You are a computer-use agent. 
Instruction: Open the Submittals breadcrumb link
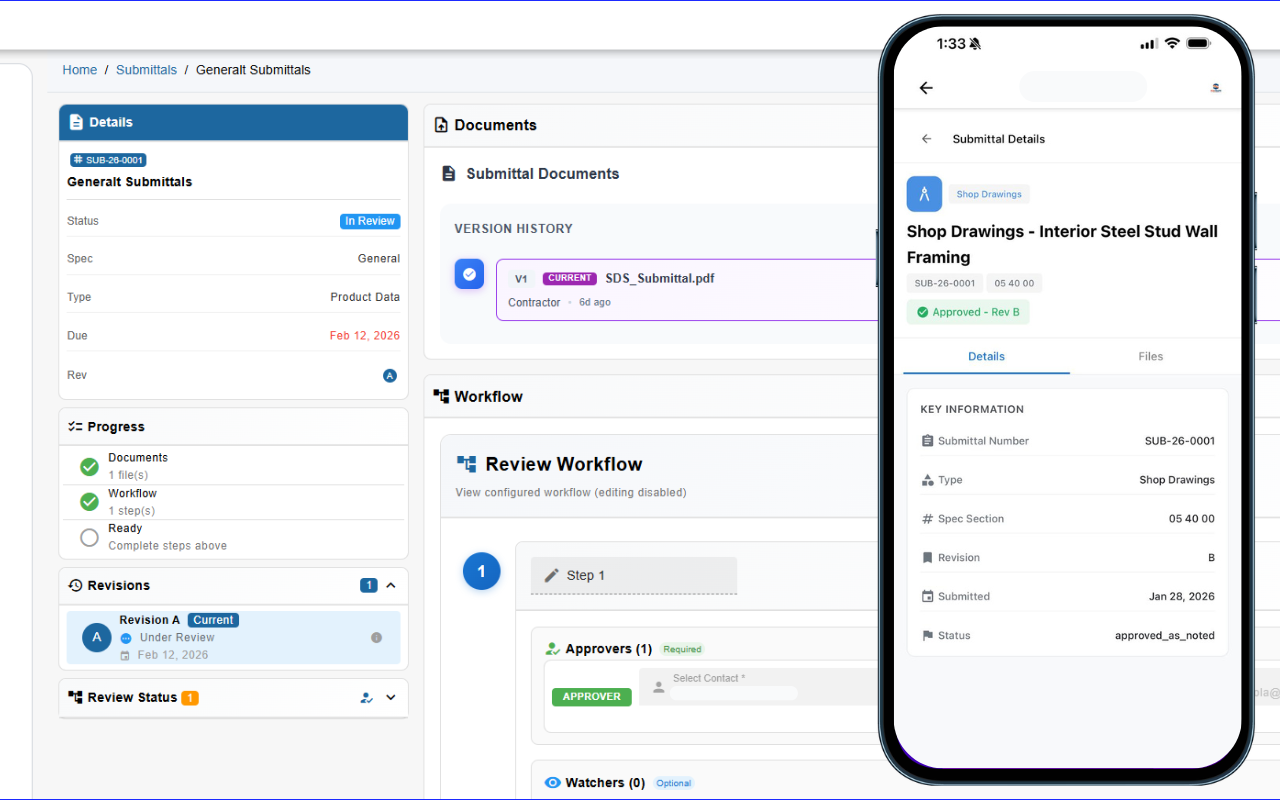point(146,70)
